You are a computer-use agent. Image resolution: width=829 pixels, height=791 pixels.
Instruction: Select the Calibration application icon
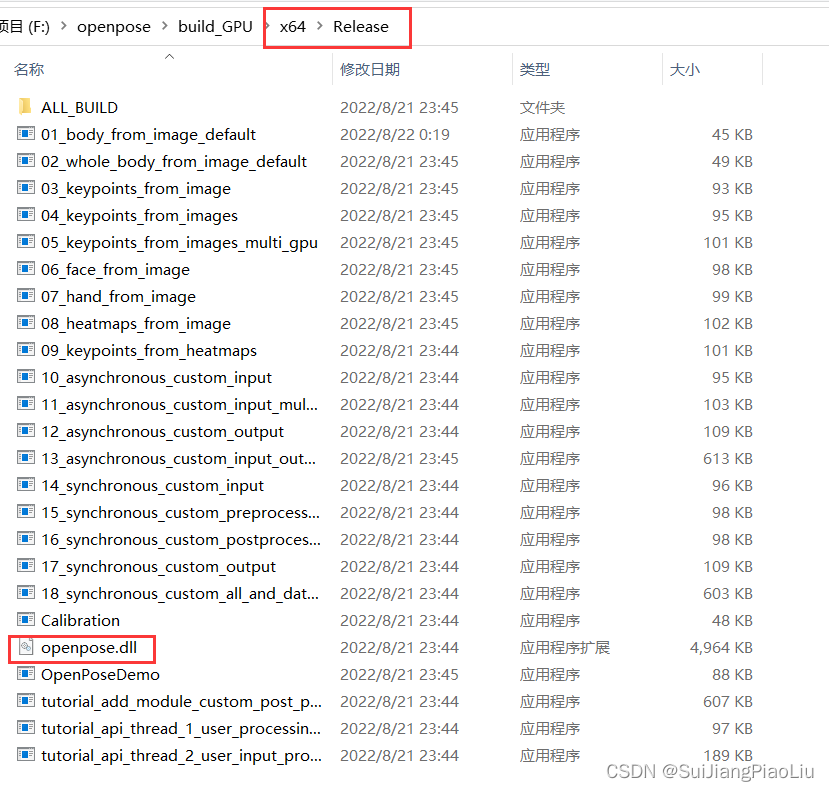[x=26, y=619]
